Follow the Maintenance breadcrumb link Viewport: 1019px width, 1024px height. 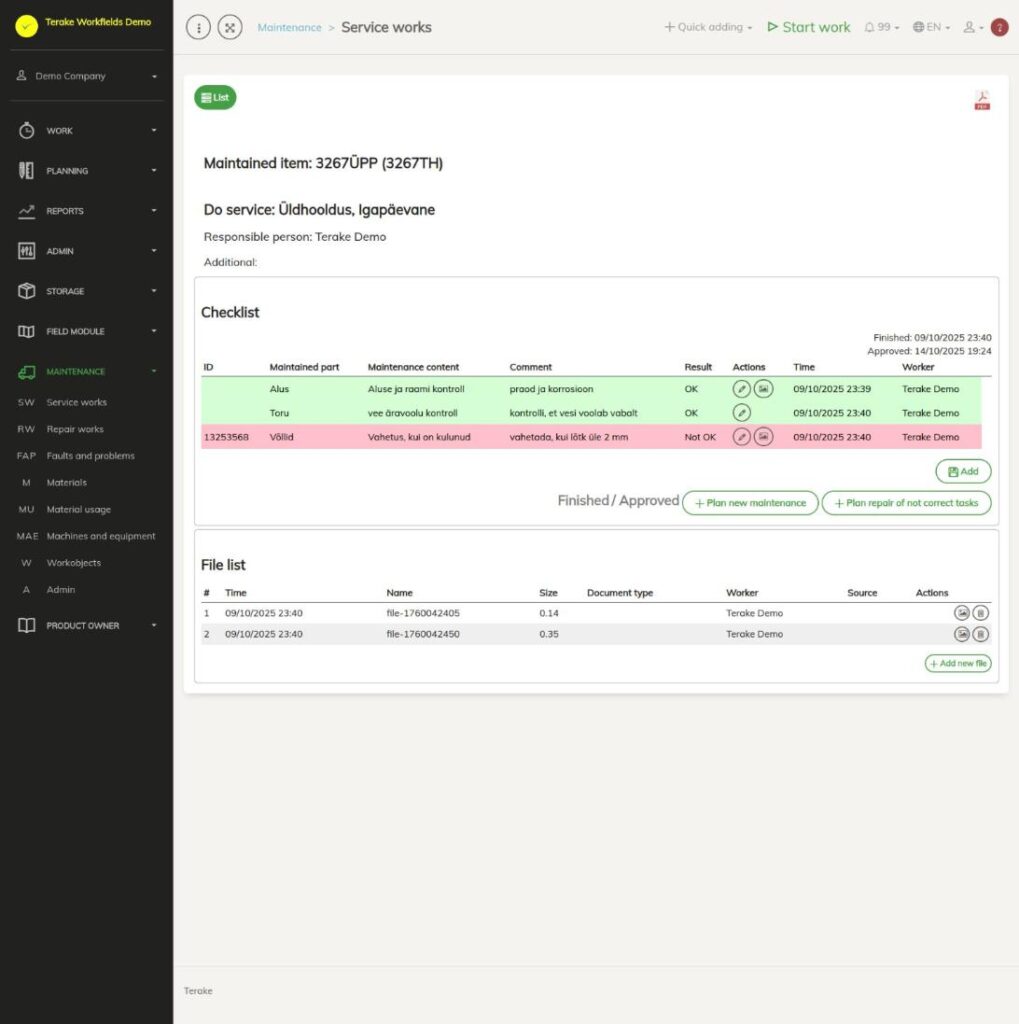[289, 27]
